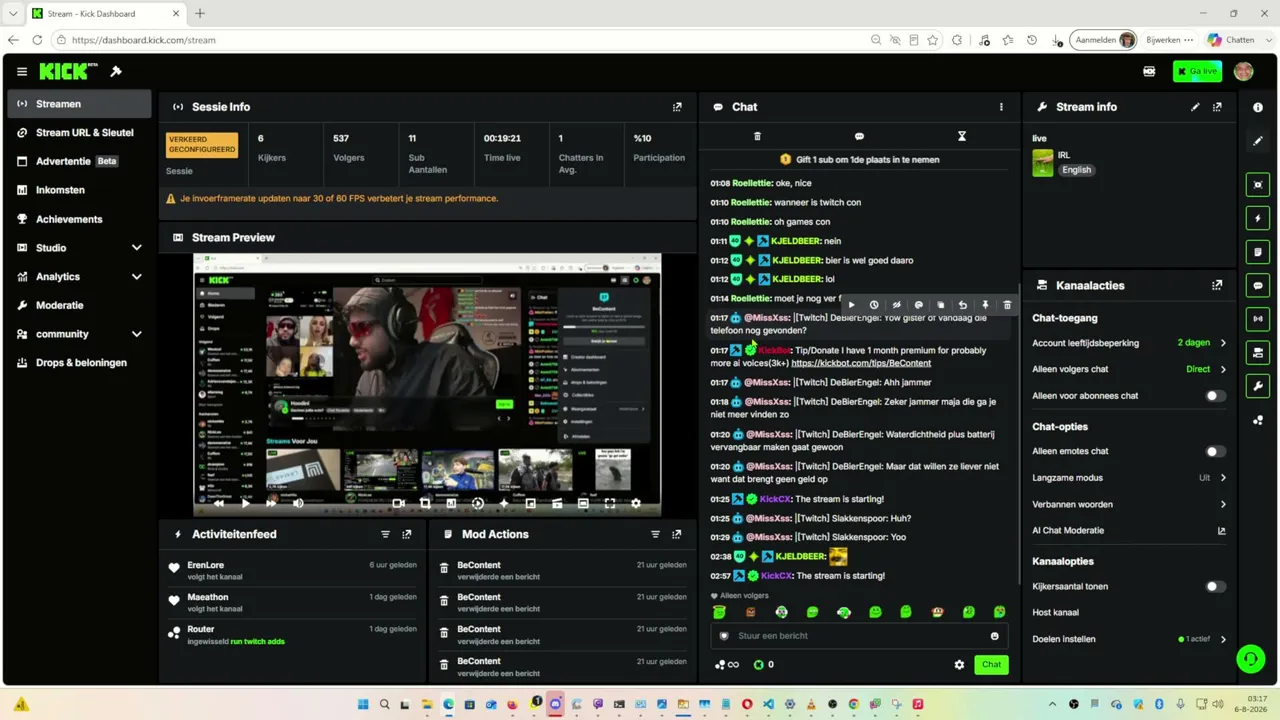The height and width of the screenshot is (720, 1280).
Task: Open the user avatar in top right
Action: tap(1244, 72)
